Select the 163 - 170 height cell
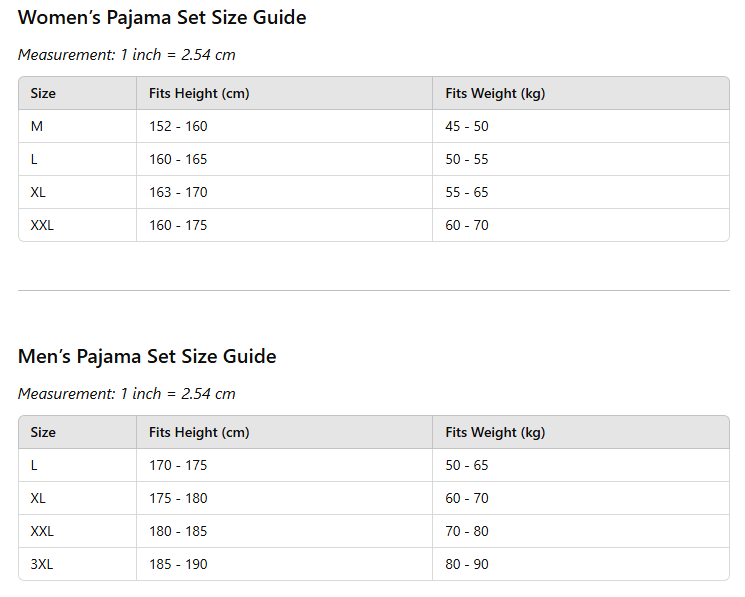Image resolution: width=745 pixels, height=597 pixels. [x=178, y=192]
